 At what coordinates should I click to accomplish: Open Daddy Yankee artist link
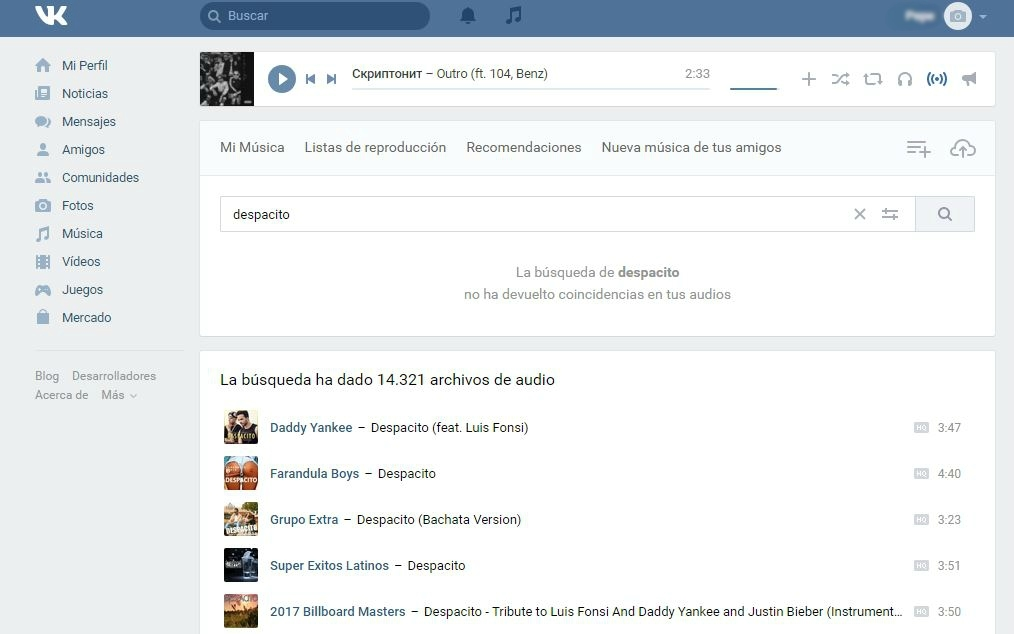[311, 428]
